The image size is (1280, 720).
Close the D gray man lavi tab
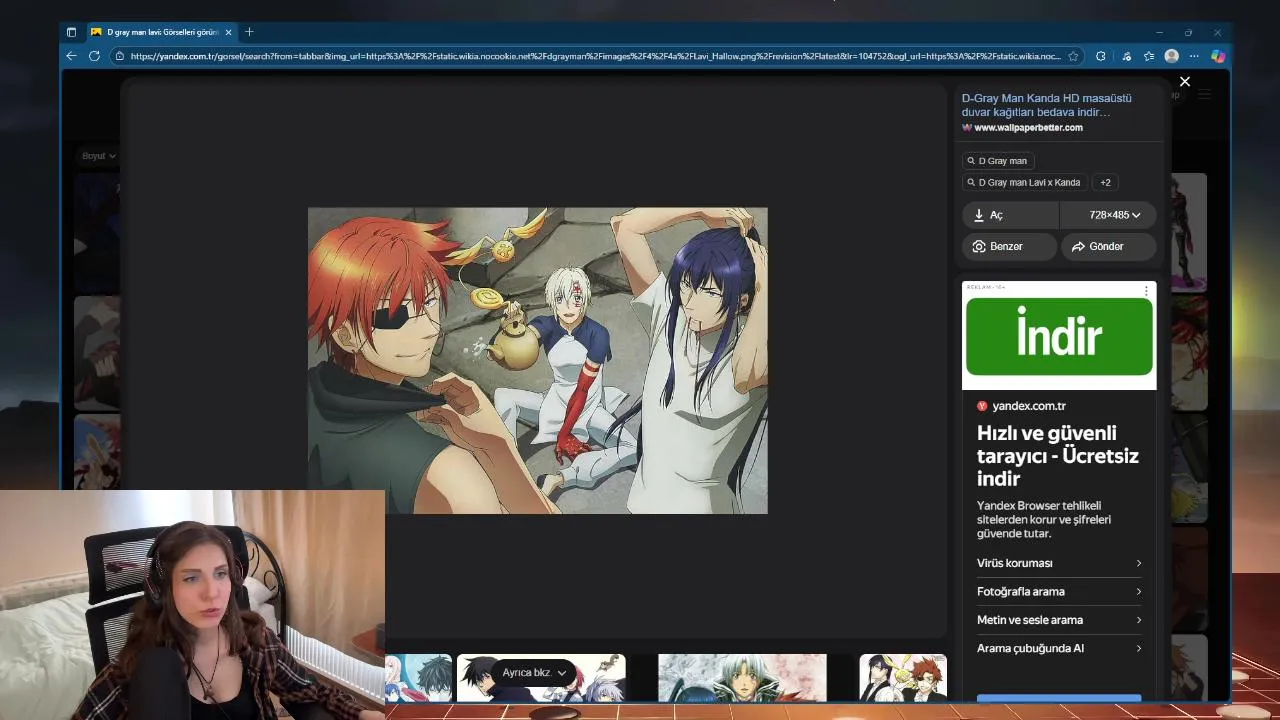pyautogui.click(x=228, y=32)
